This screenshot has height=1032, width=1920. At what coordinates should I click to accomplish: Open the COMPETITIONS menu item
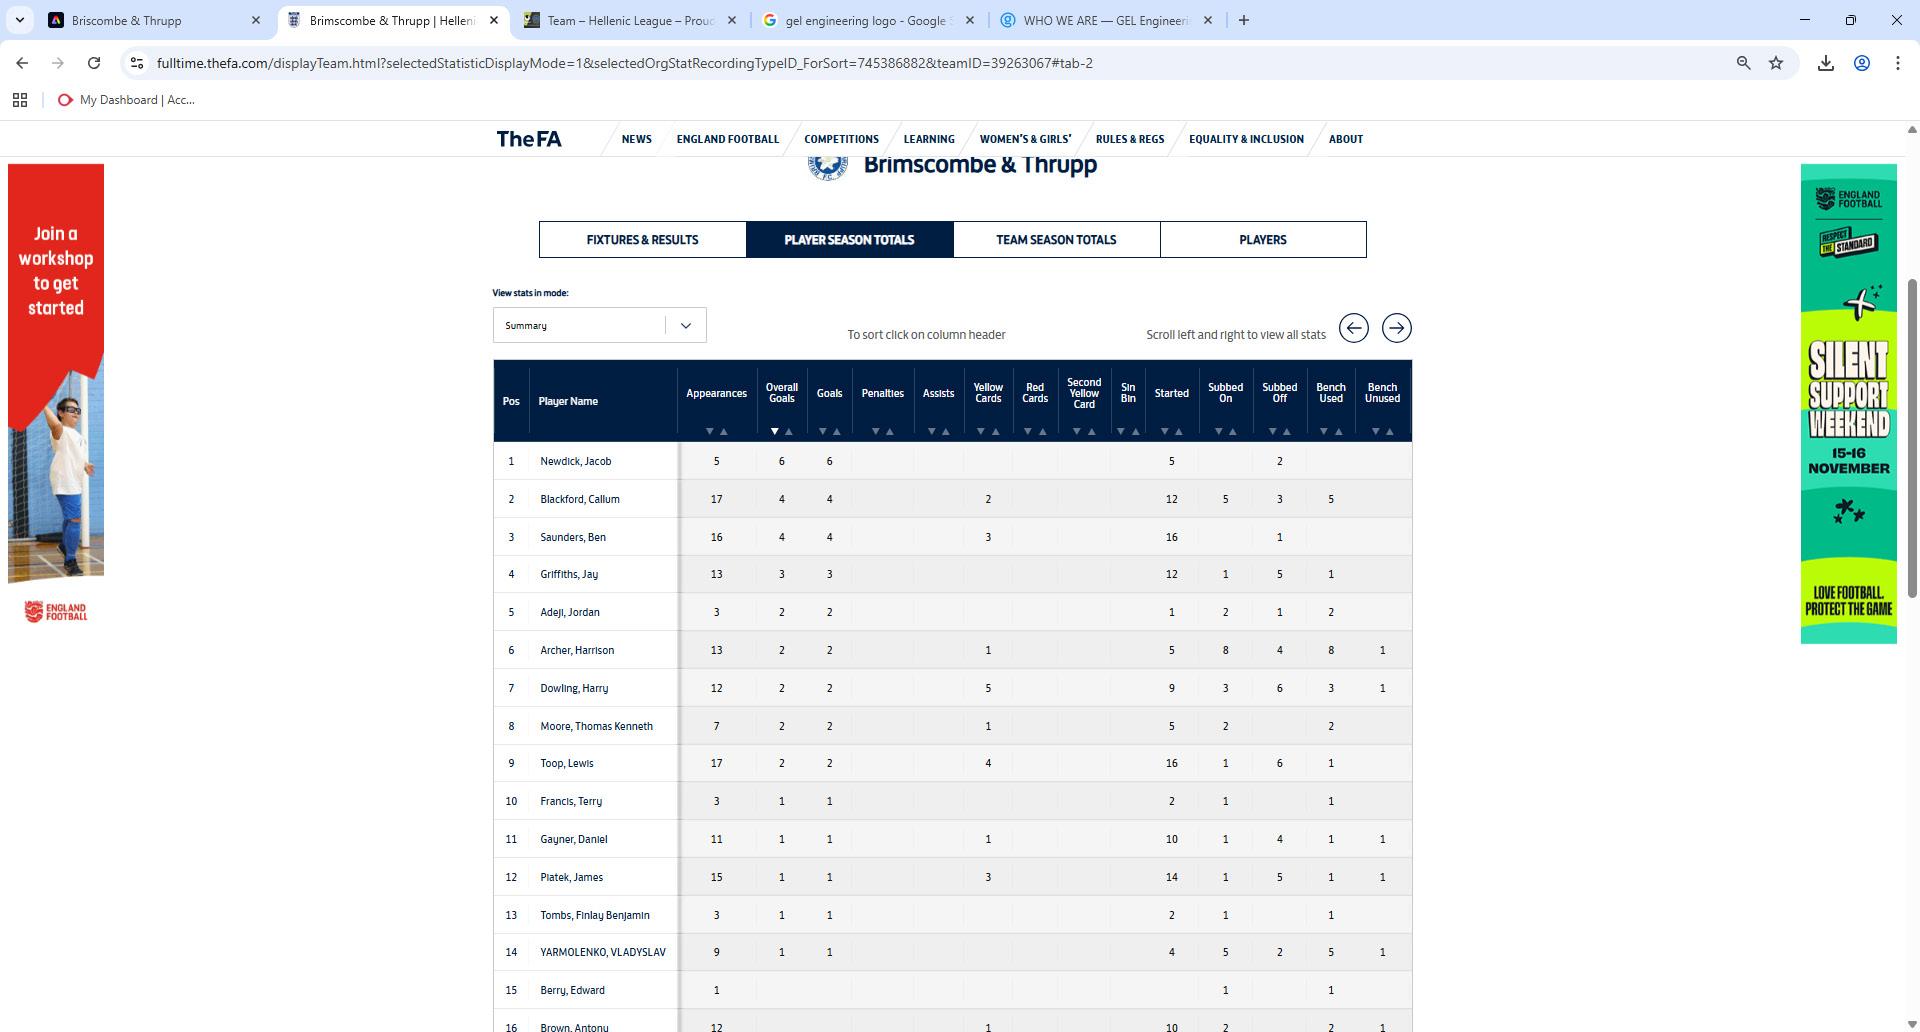tap(841, 139)
